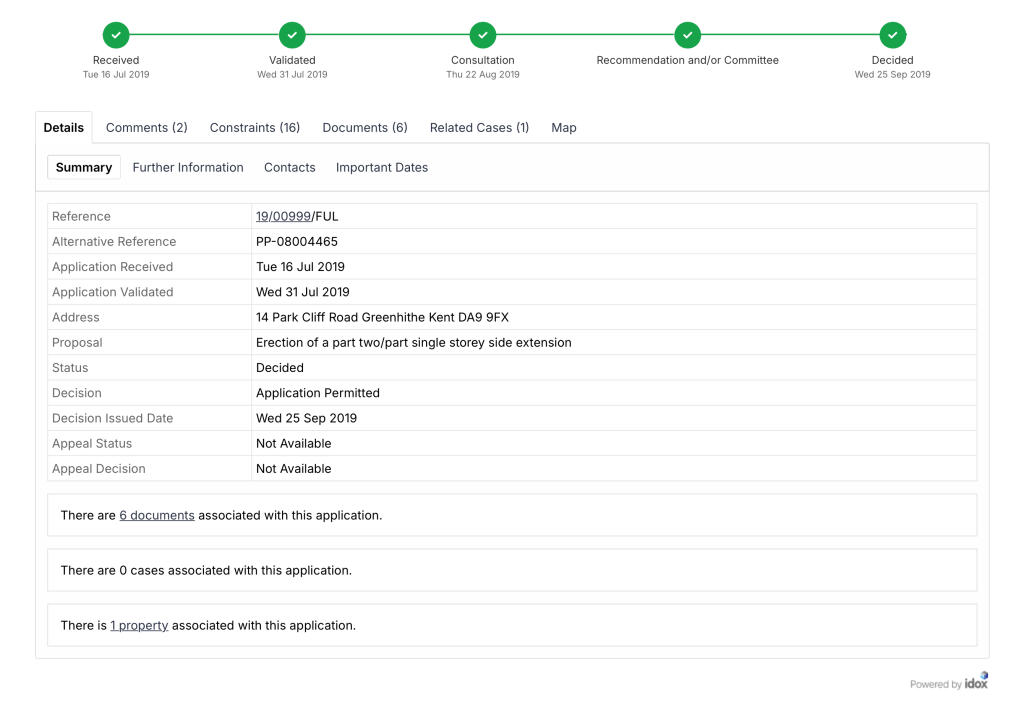Click the Consultation step checkmark icon
This screenshot has width=1024, height=721.
[483, 35]
